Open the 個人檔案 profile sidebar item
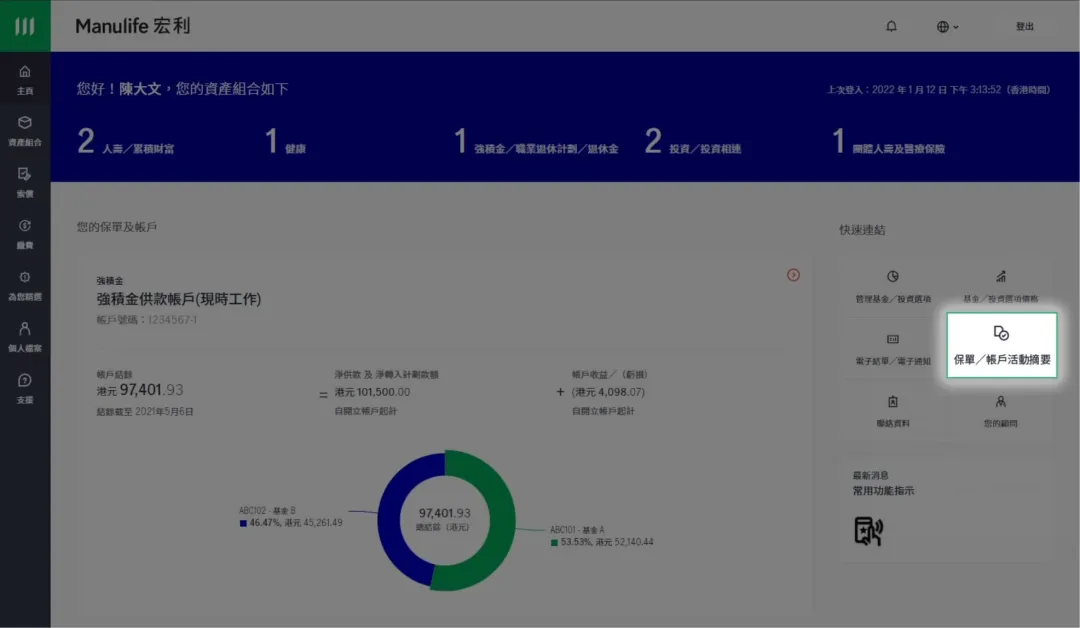Image resolution: width=1080 pixels, height=628 pixels. (x=25, y=337)
